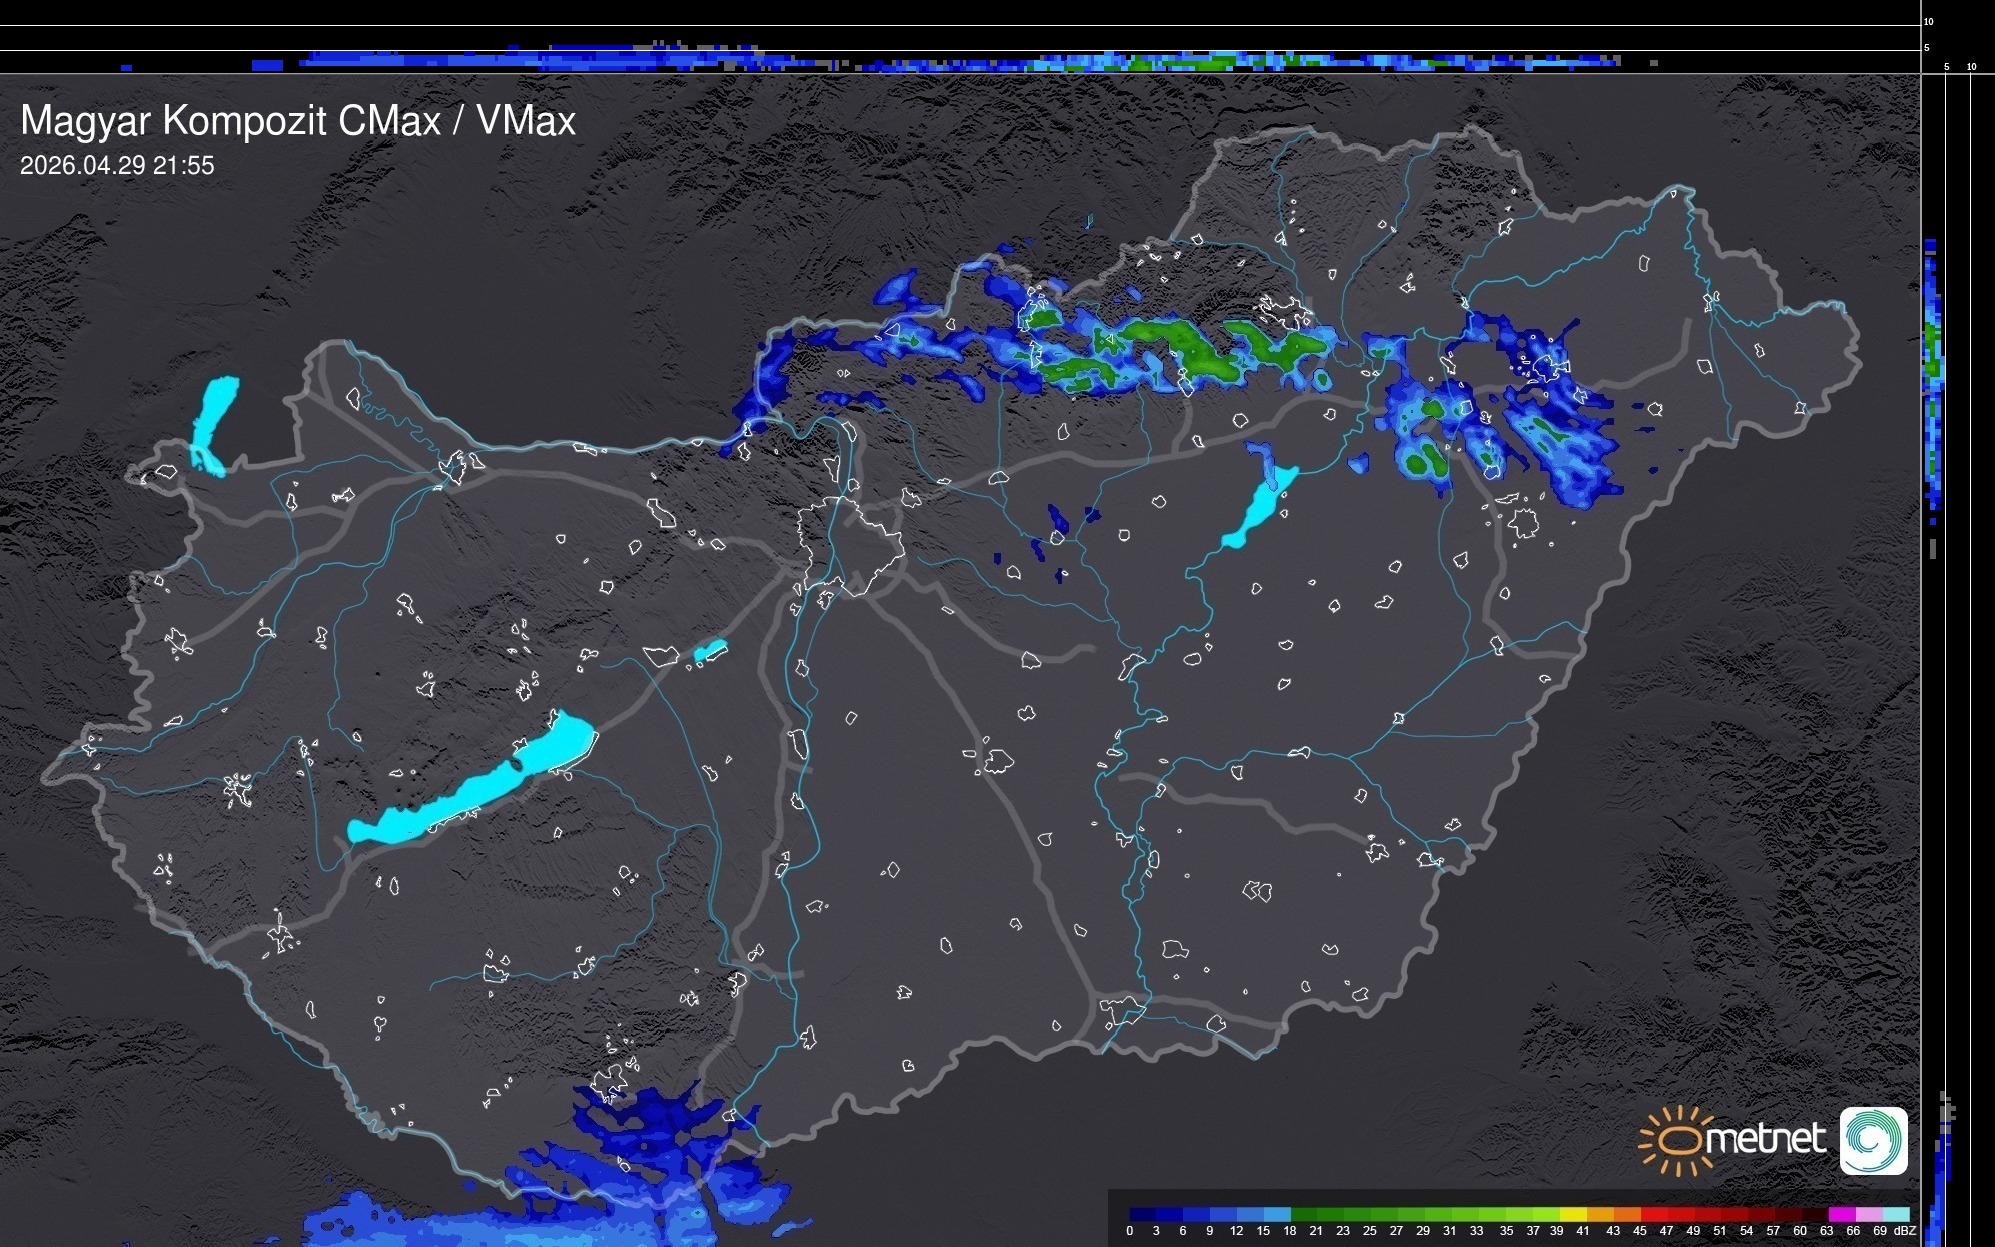Click small Lake Velence near Balaton
Image resolution: width=1995 pixels, height=1247 pixels.
tap(710, 651)
